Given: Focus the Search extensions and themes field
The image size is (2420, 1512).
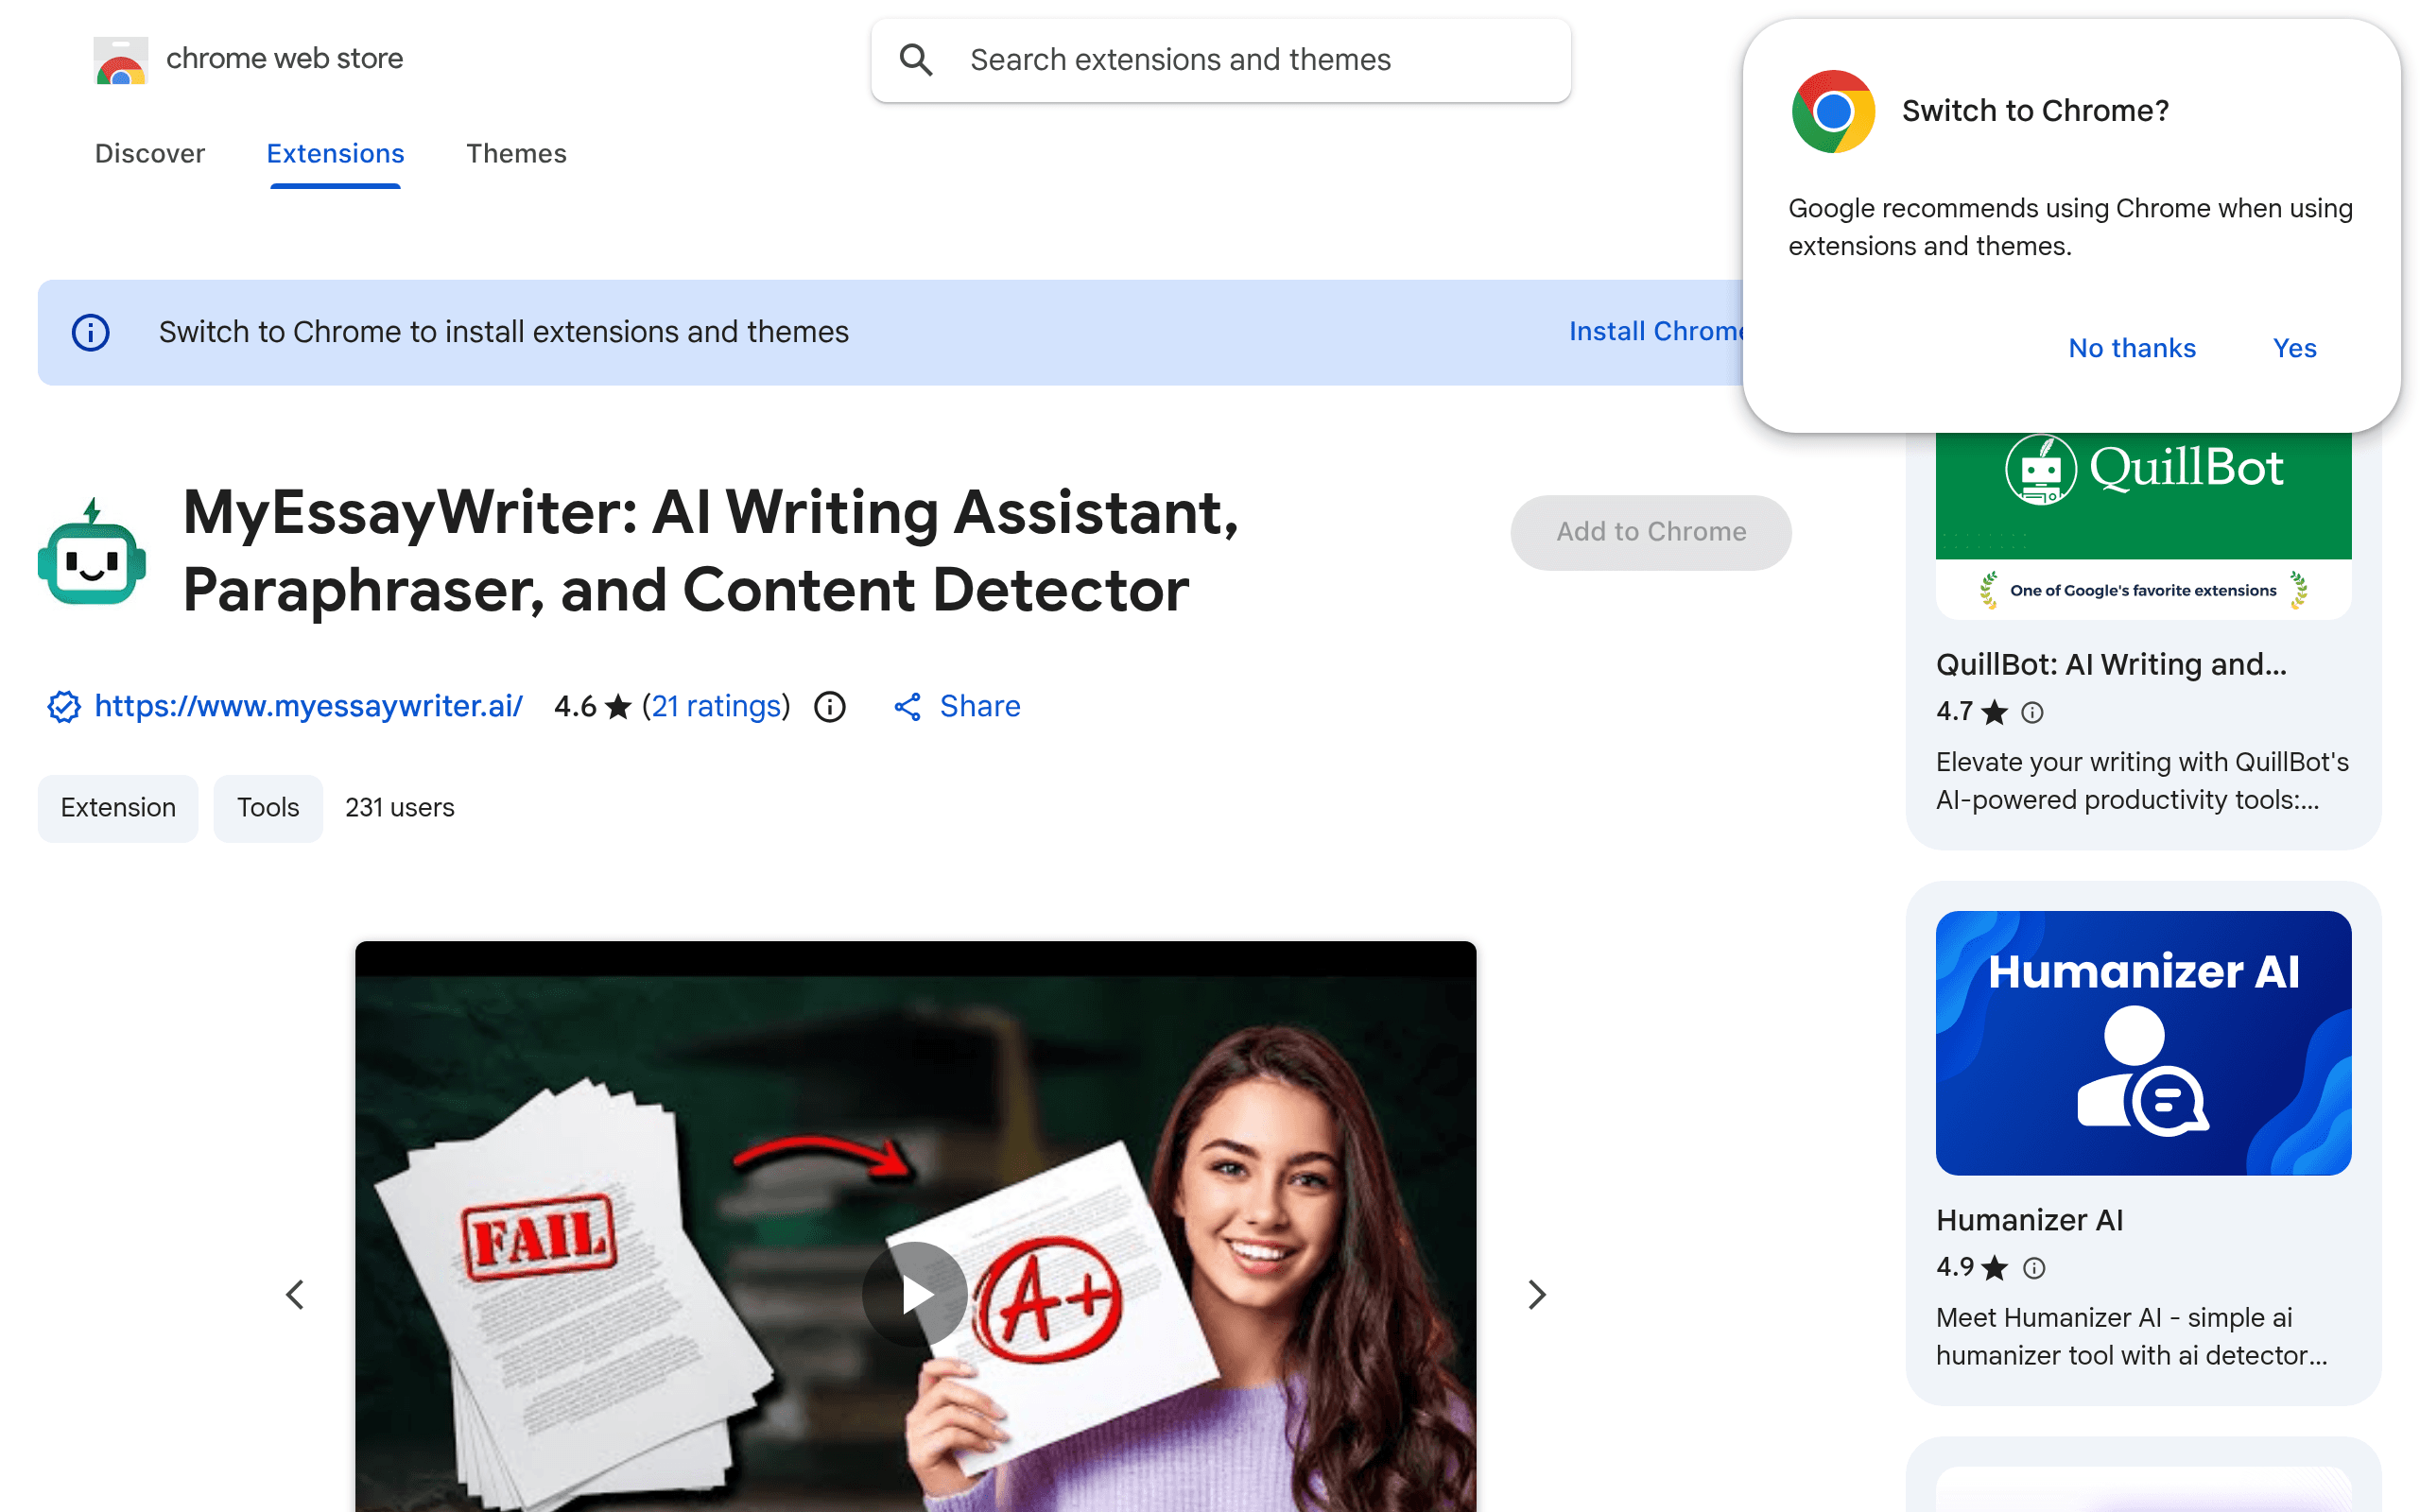Looking at the screenshot, I should coord(1221,60).
